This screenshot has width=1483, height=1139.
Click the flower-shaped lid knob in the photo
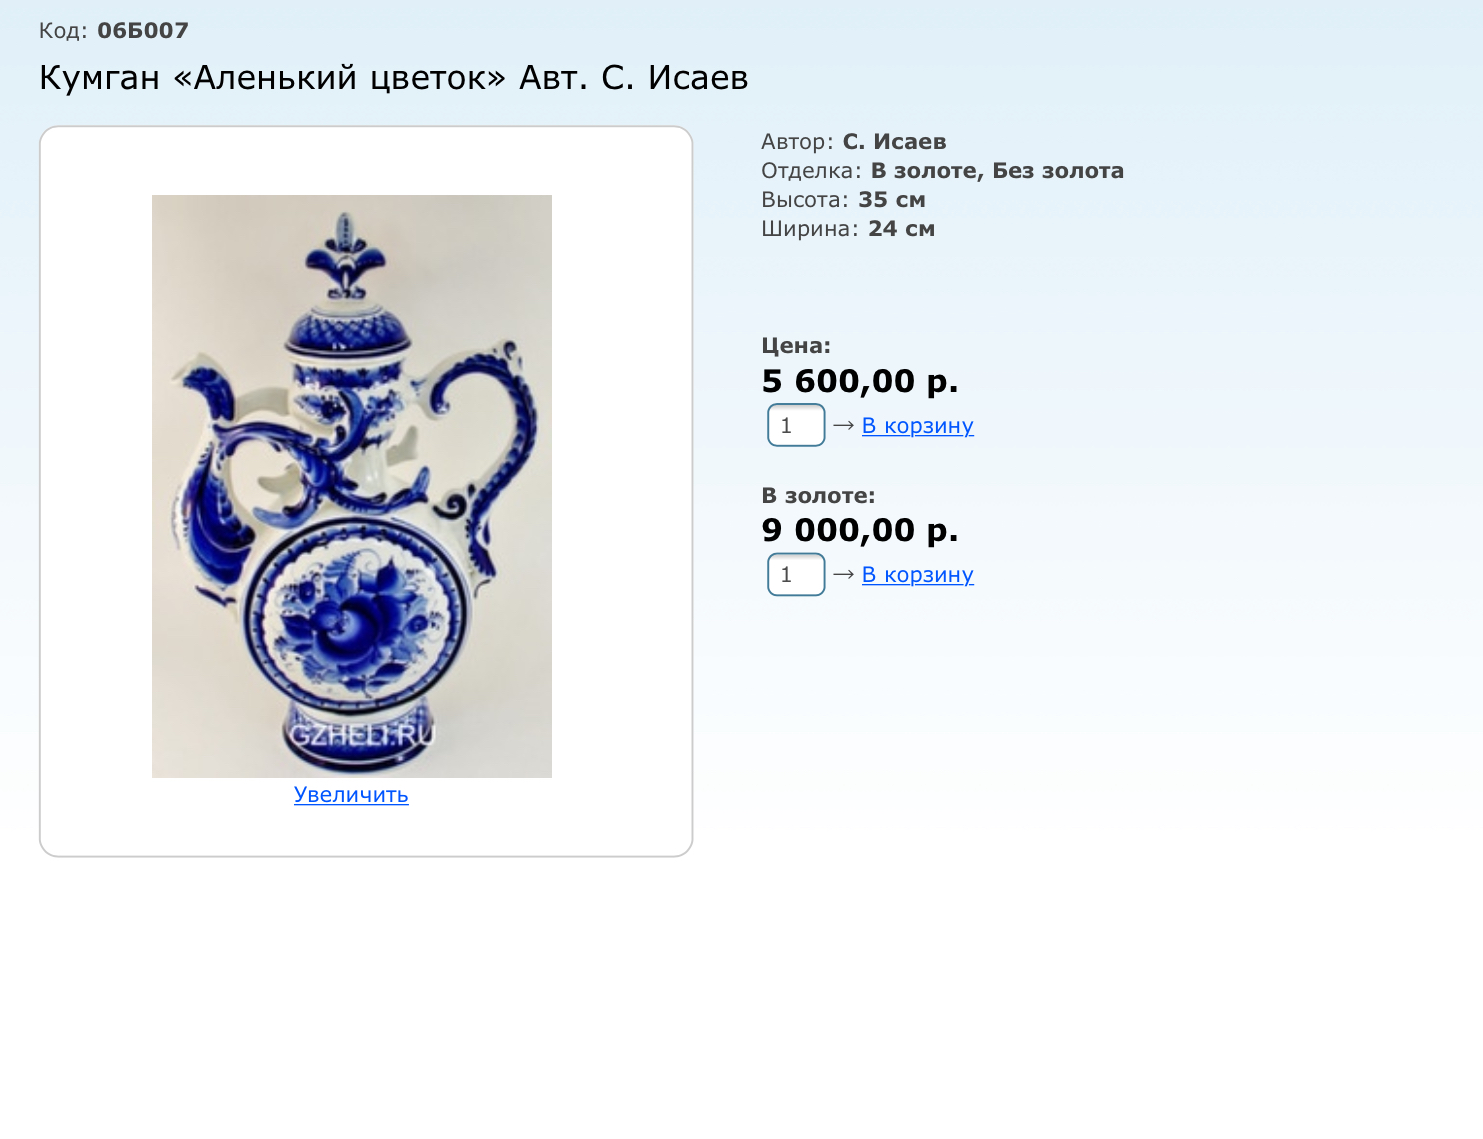click(x=345, y=256)
